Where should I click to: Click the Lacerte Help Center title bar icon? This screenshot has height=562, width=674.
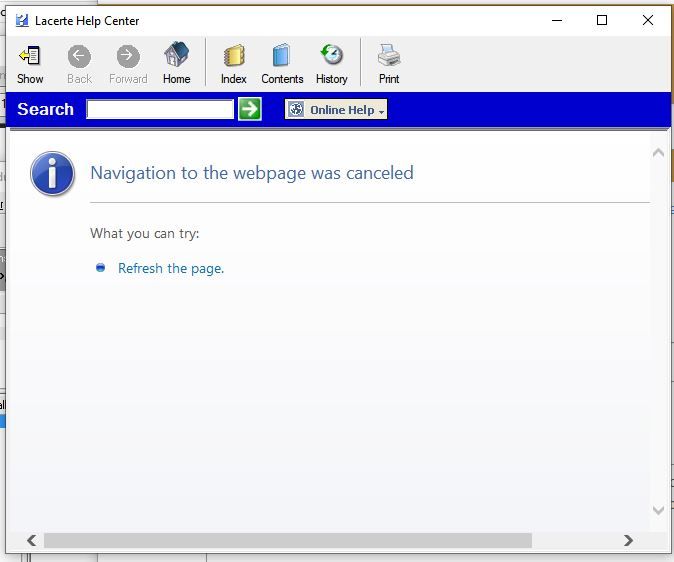22,20
